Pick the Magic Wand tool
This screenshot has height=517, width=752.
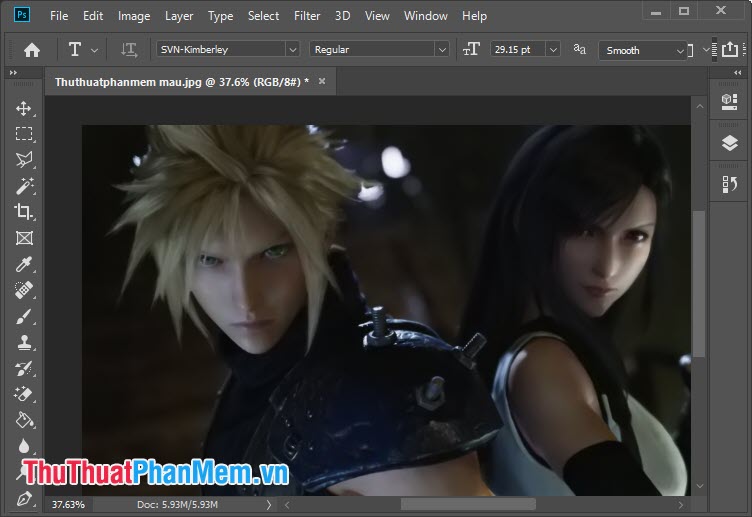[x=24, y=186]
